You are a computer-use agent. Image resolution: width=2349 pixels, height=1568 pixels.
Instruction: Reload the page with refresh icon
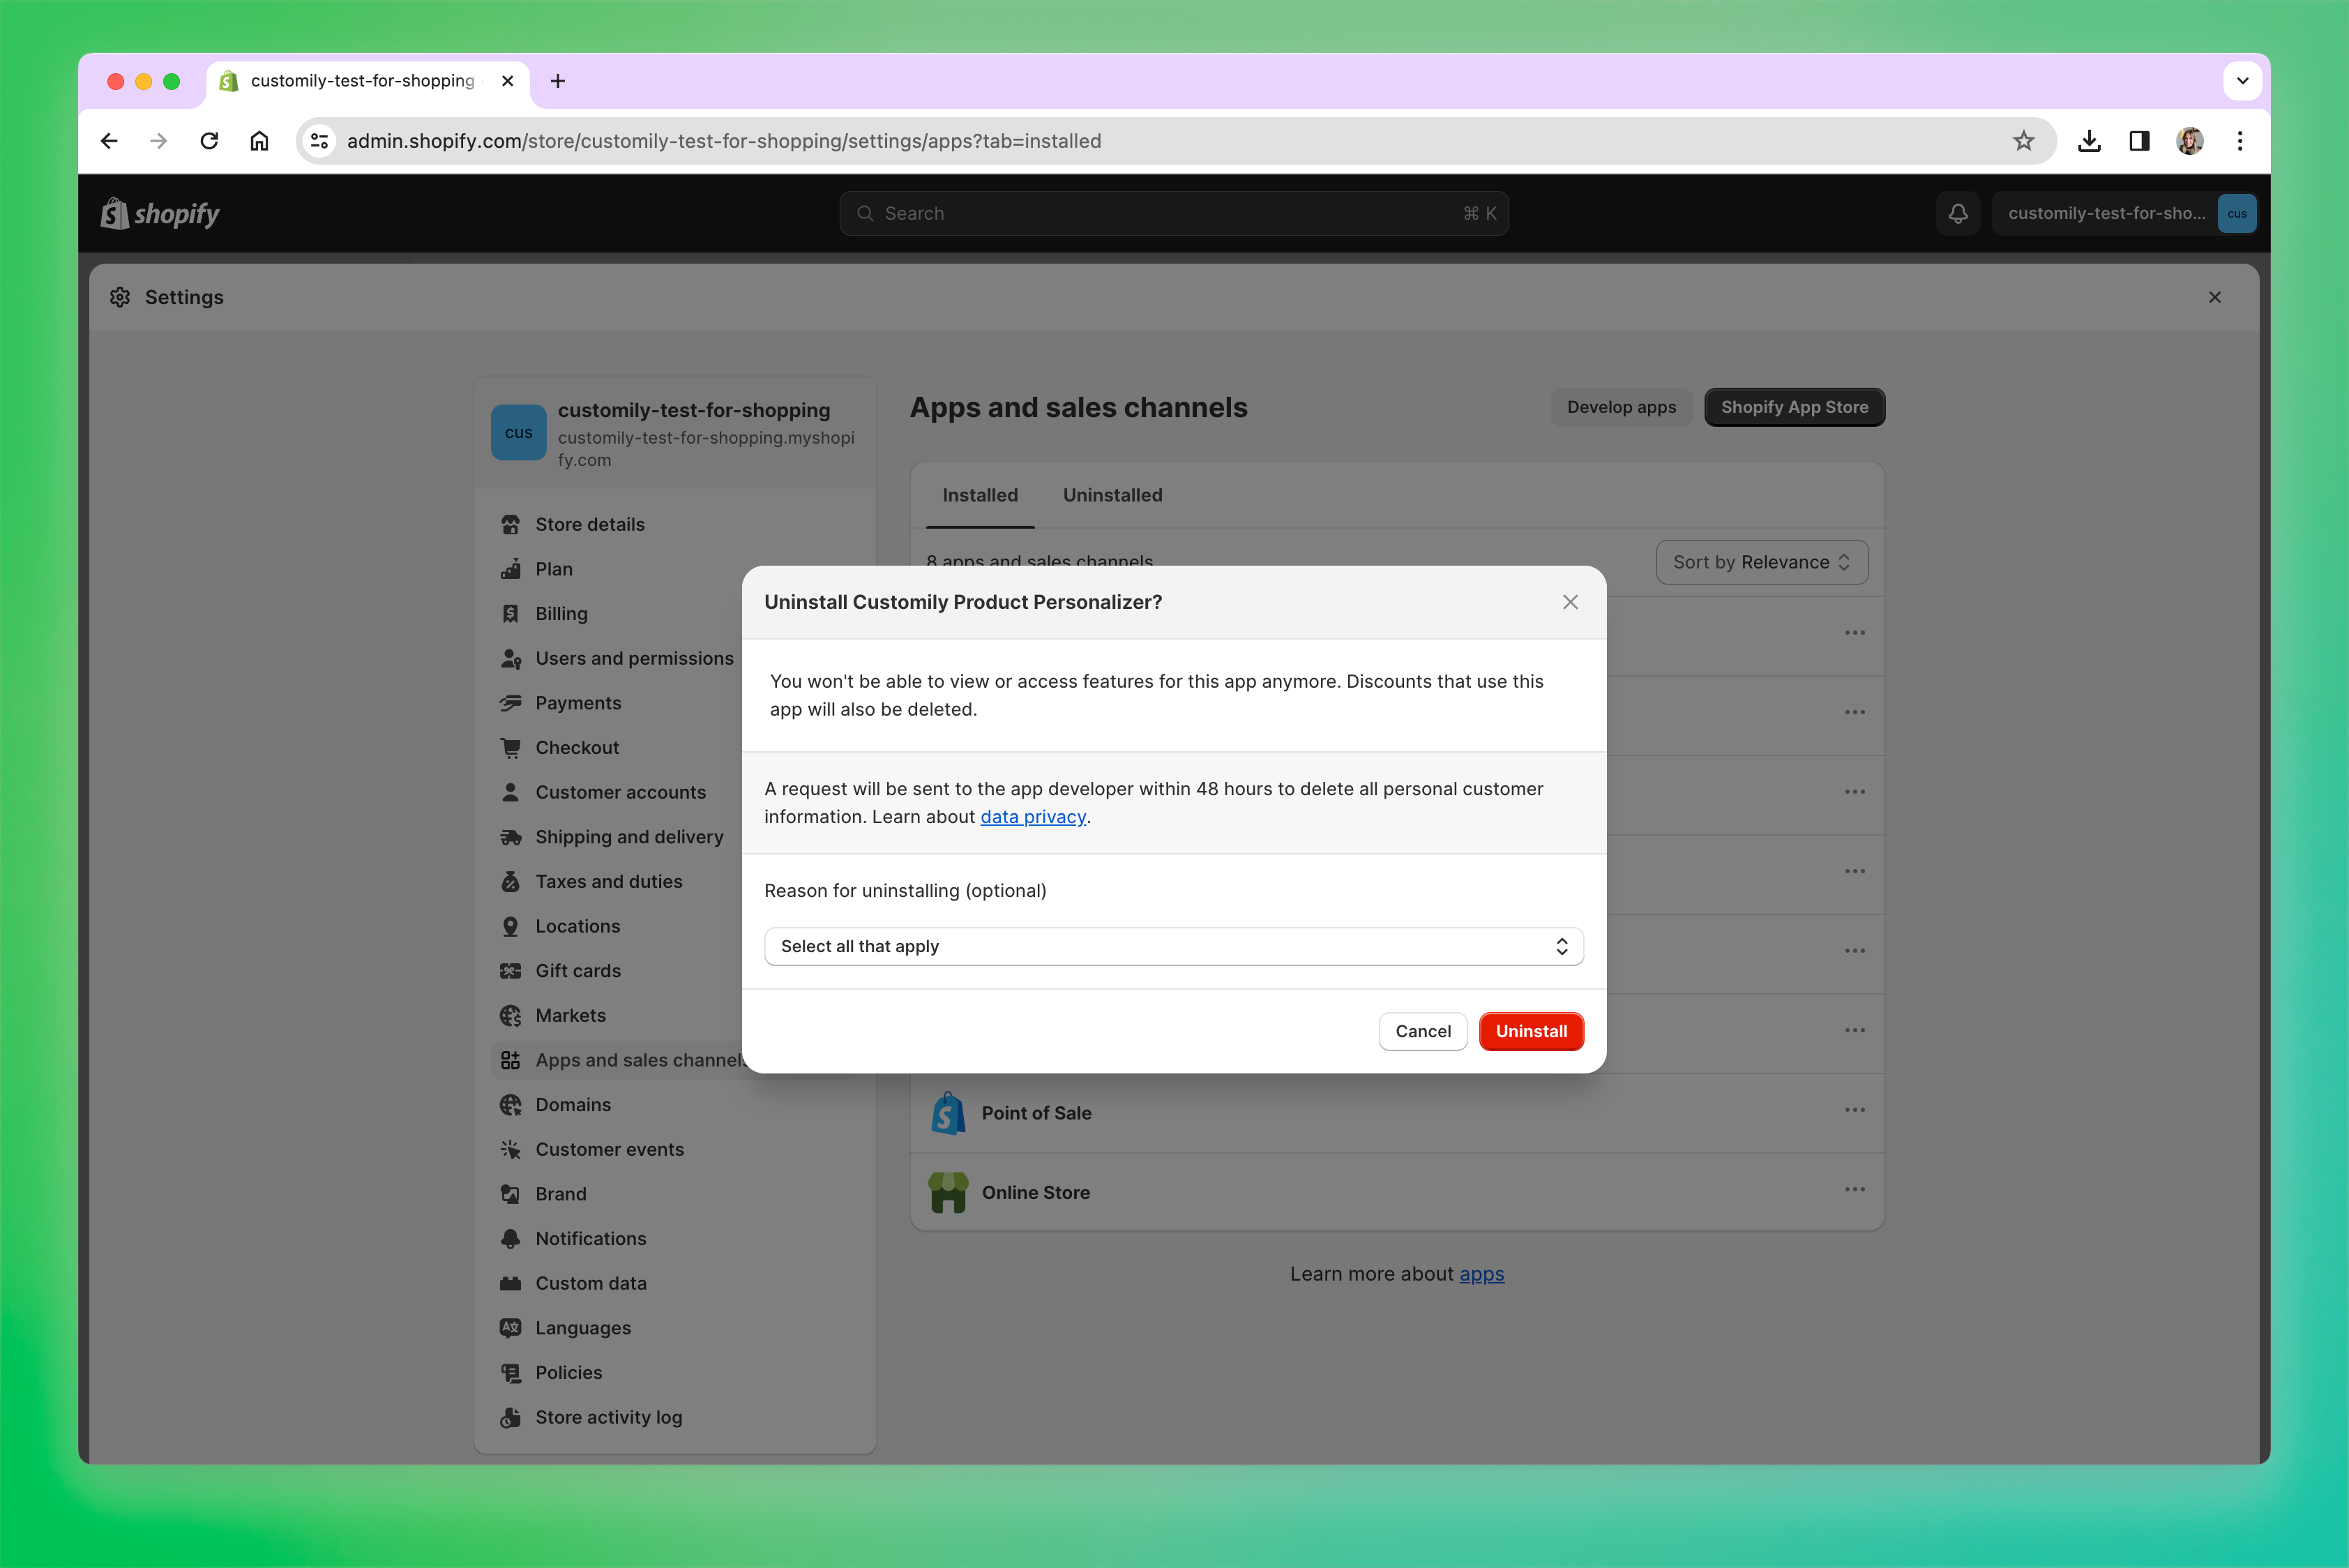tap(209, 141)
